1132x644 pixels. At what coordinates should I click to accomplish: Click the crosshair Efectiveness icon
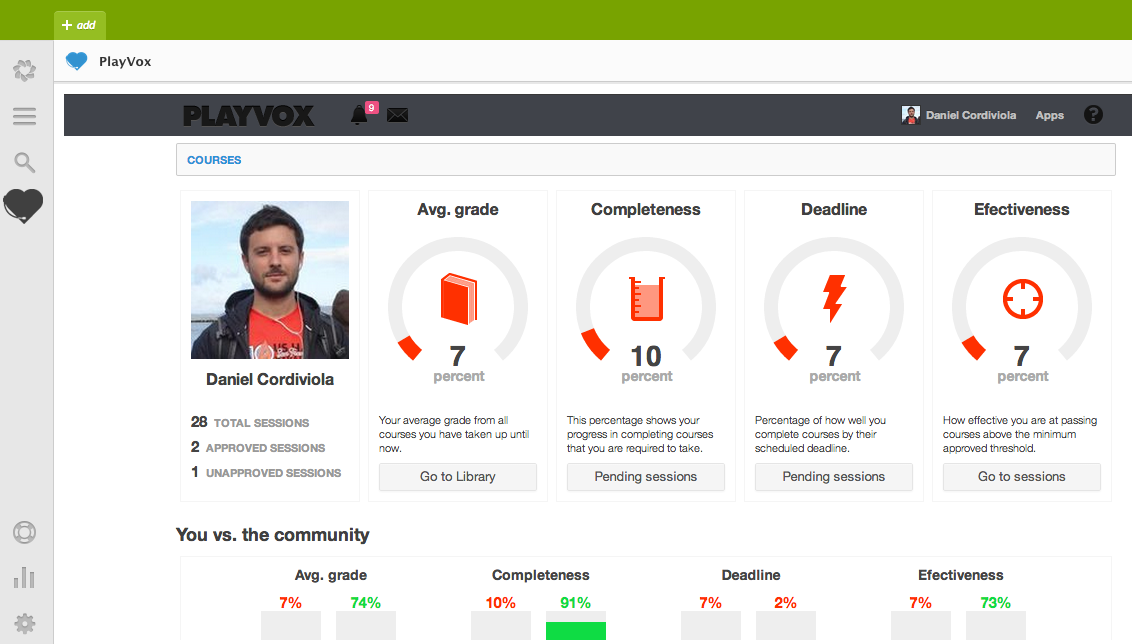(1022, 299)
